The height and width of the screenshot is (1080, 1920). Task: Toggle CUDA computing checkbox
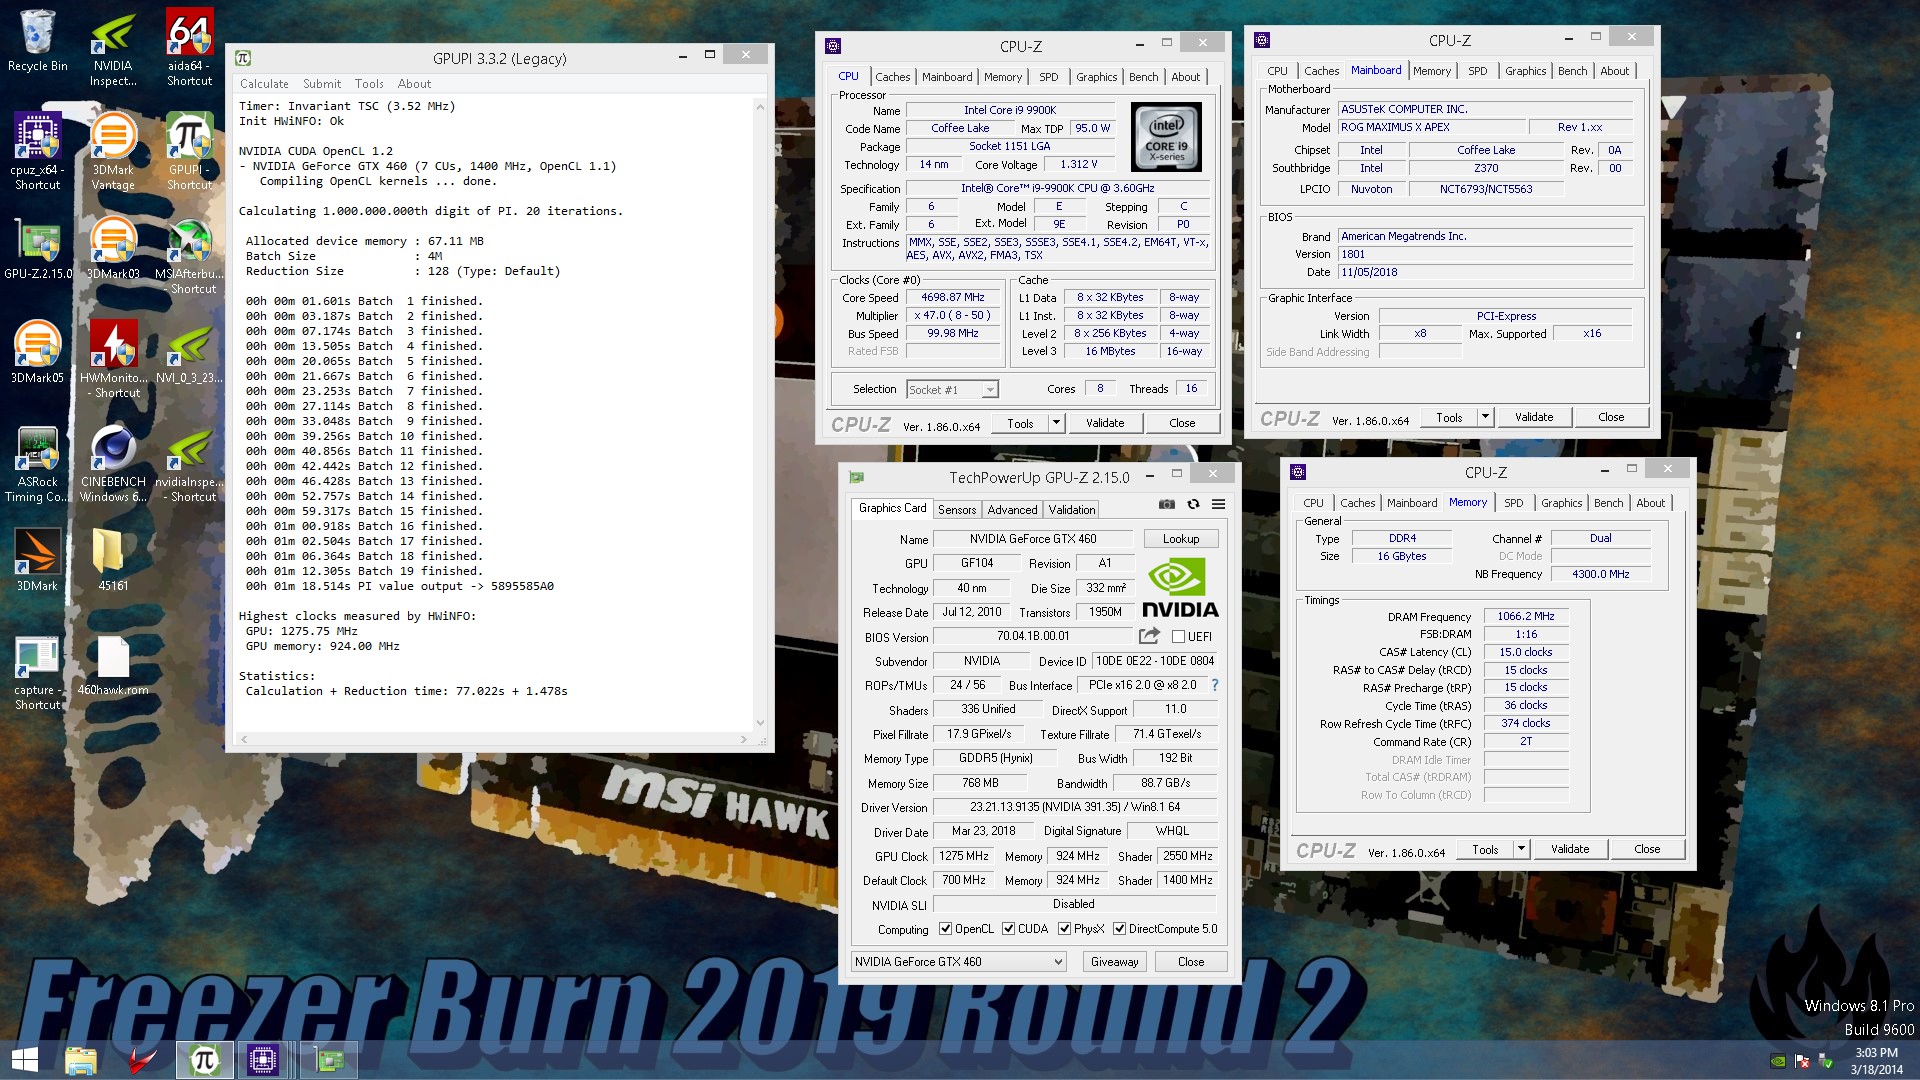[1009, 929]
